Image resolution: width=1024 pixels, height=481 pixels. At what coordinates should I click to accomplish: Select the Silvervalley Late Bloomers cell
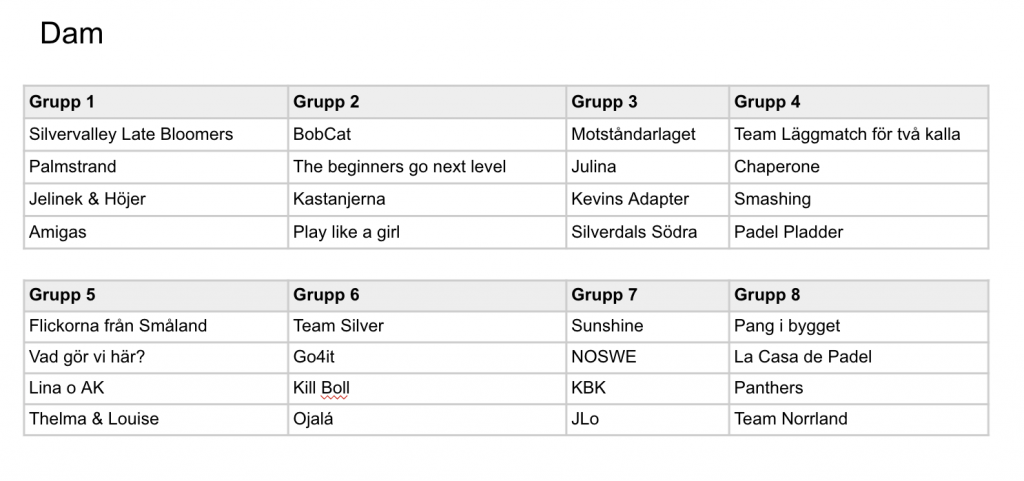point(156,134)
